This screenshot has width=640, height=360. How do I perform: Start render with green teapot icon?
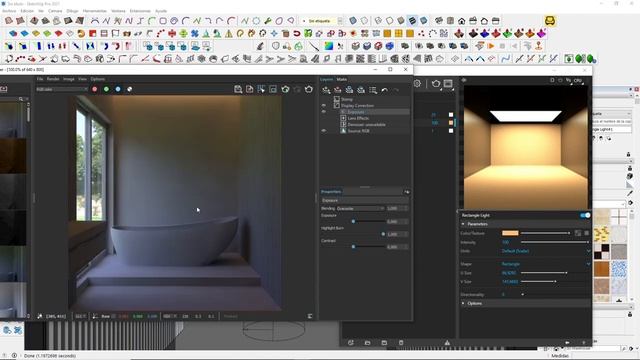coord(285,89)
